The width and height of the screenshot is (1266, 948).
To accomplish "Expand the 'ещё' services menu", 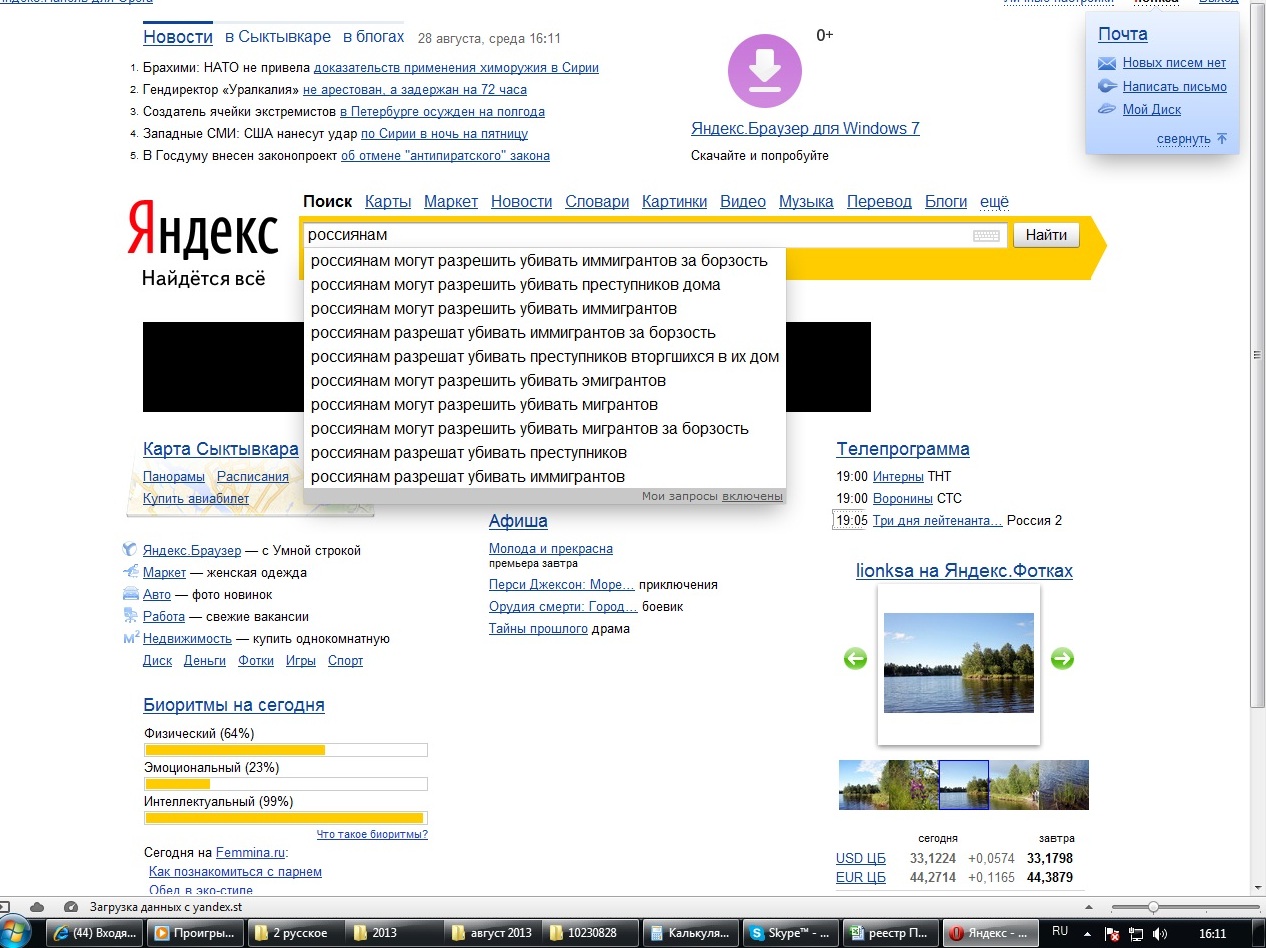I will point(994,201).
